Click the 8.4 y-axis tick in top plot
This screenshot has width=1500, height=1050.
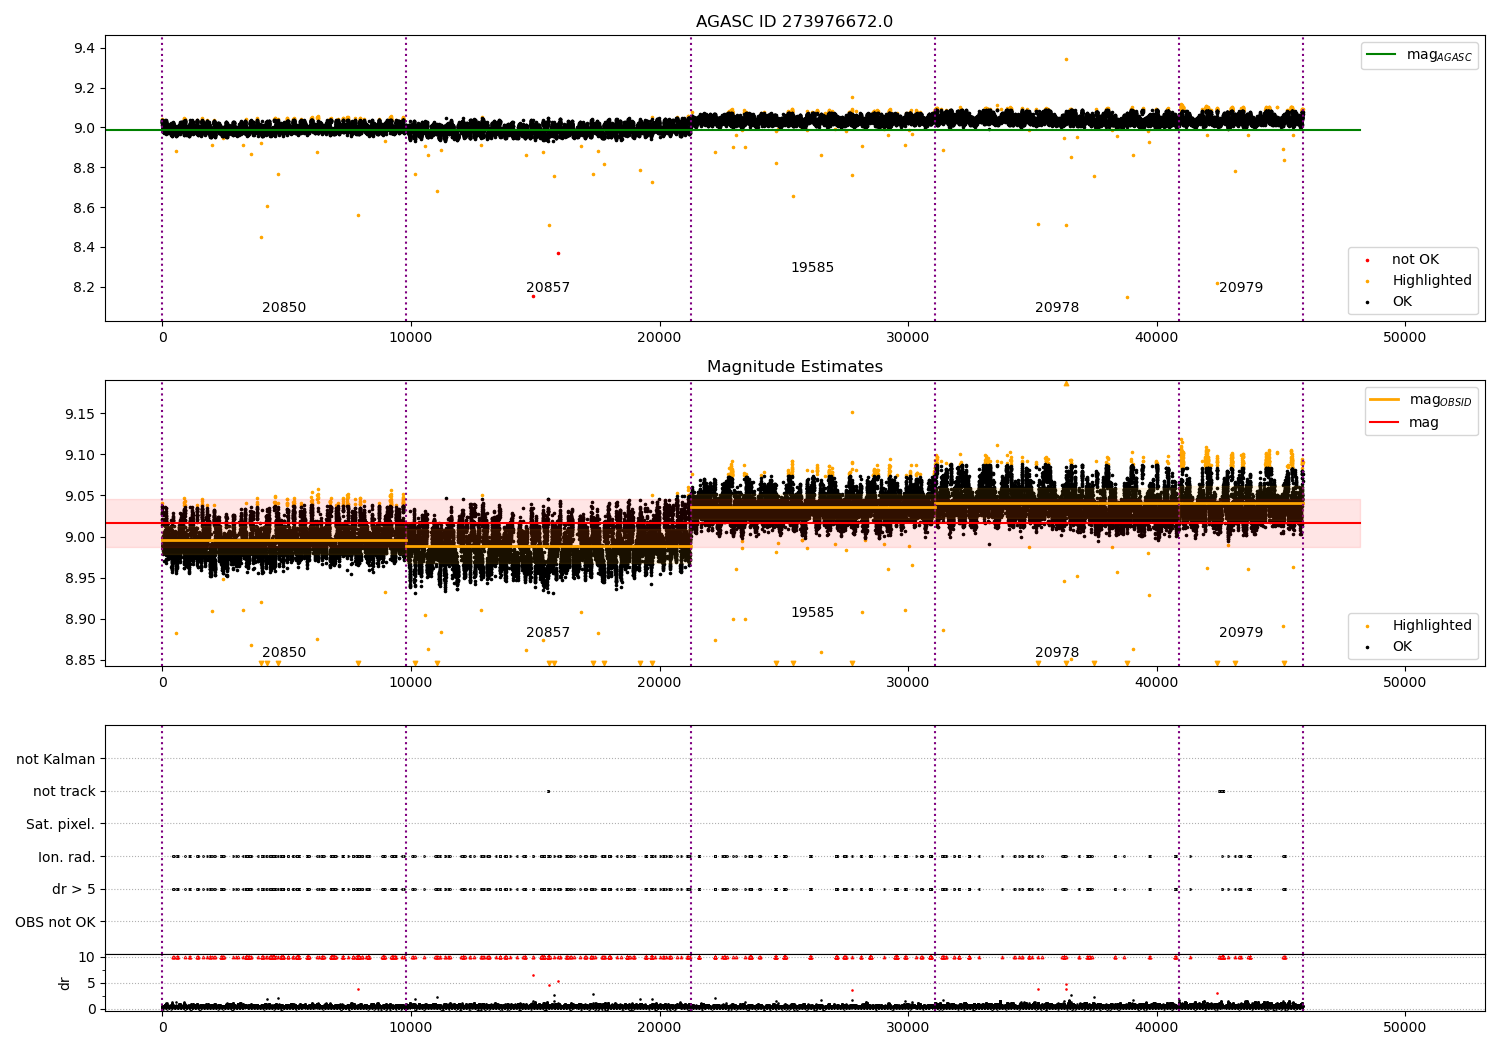pyautogui.click(x=85, y=248)
